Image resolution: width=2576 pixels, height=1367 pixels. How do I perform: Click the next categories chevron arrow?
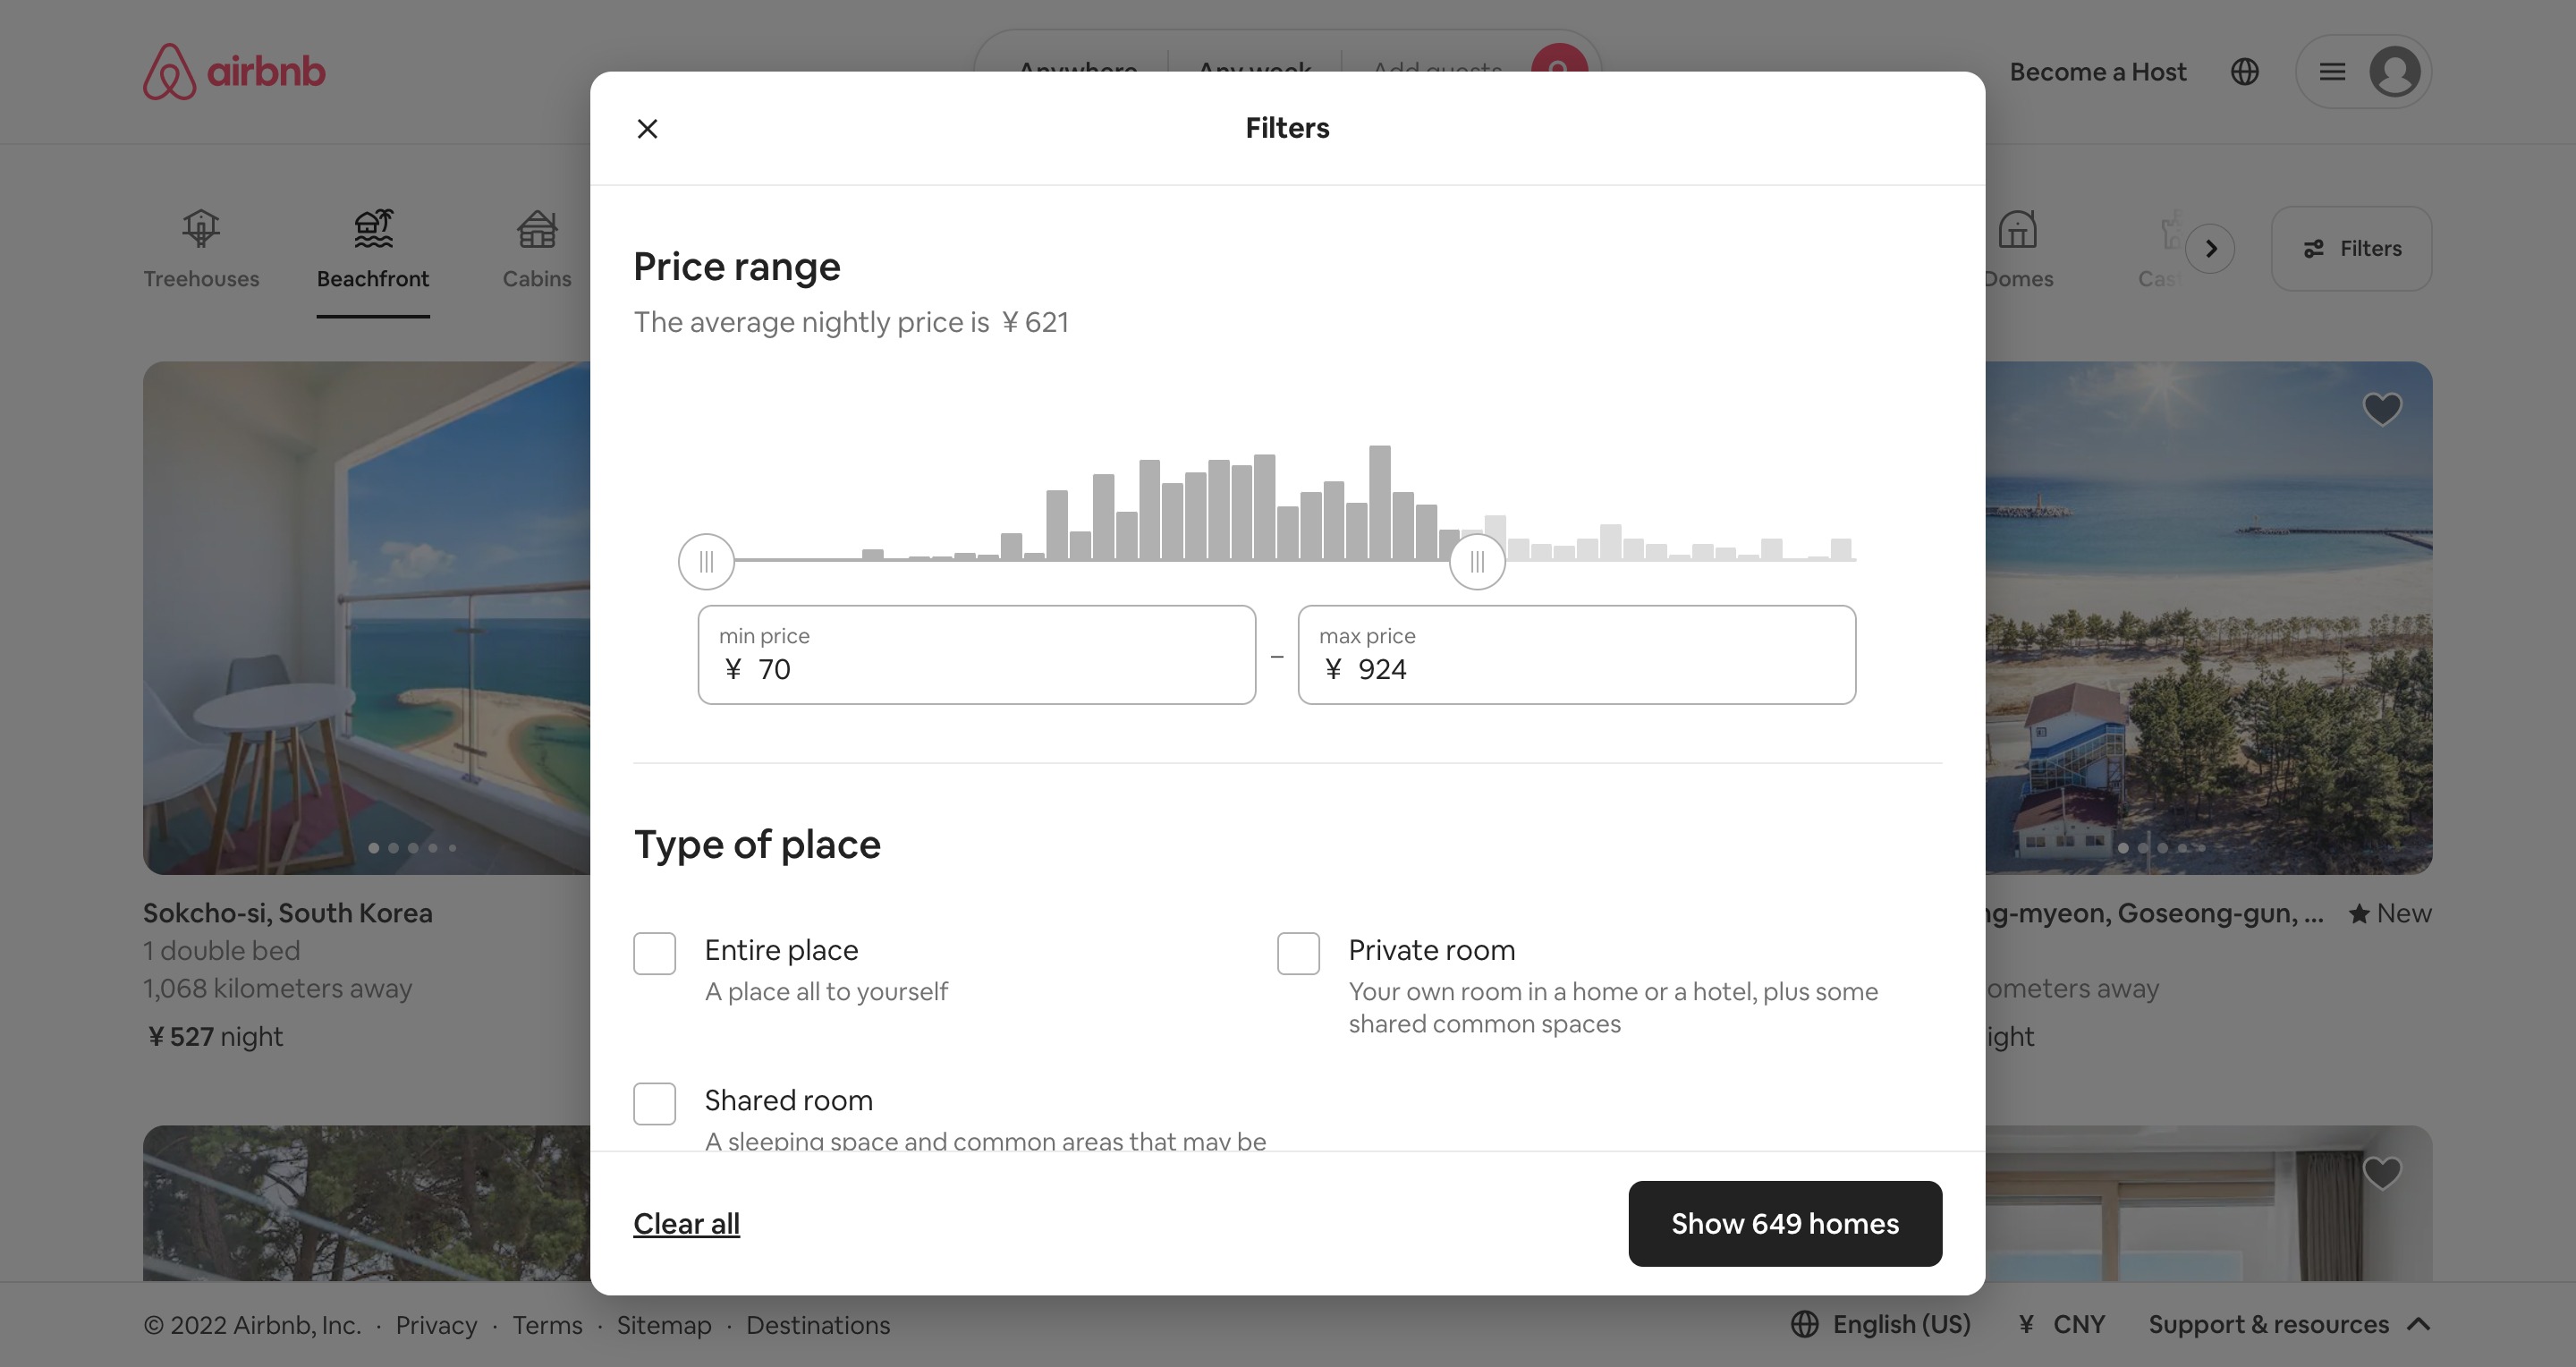click(2210, 248)
